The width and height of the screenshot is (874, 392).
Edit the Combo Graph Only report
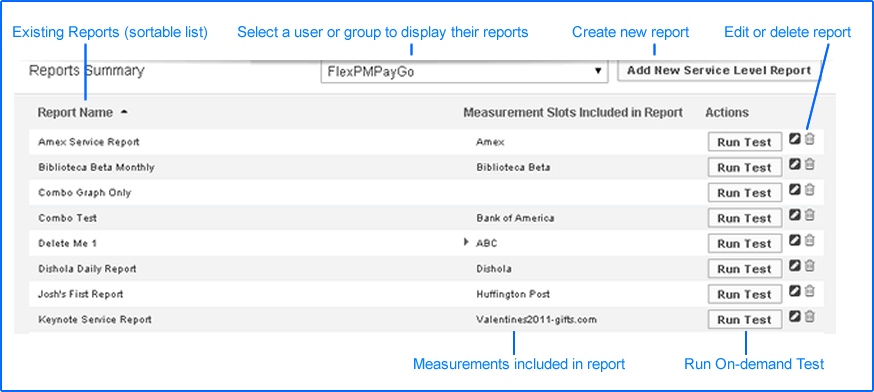click(x=795, y=190)
